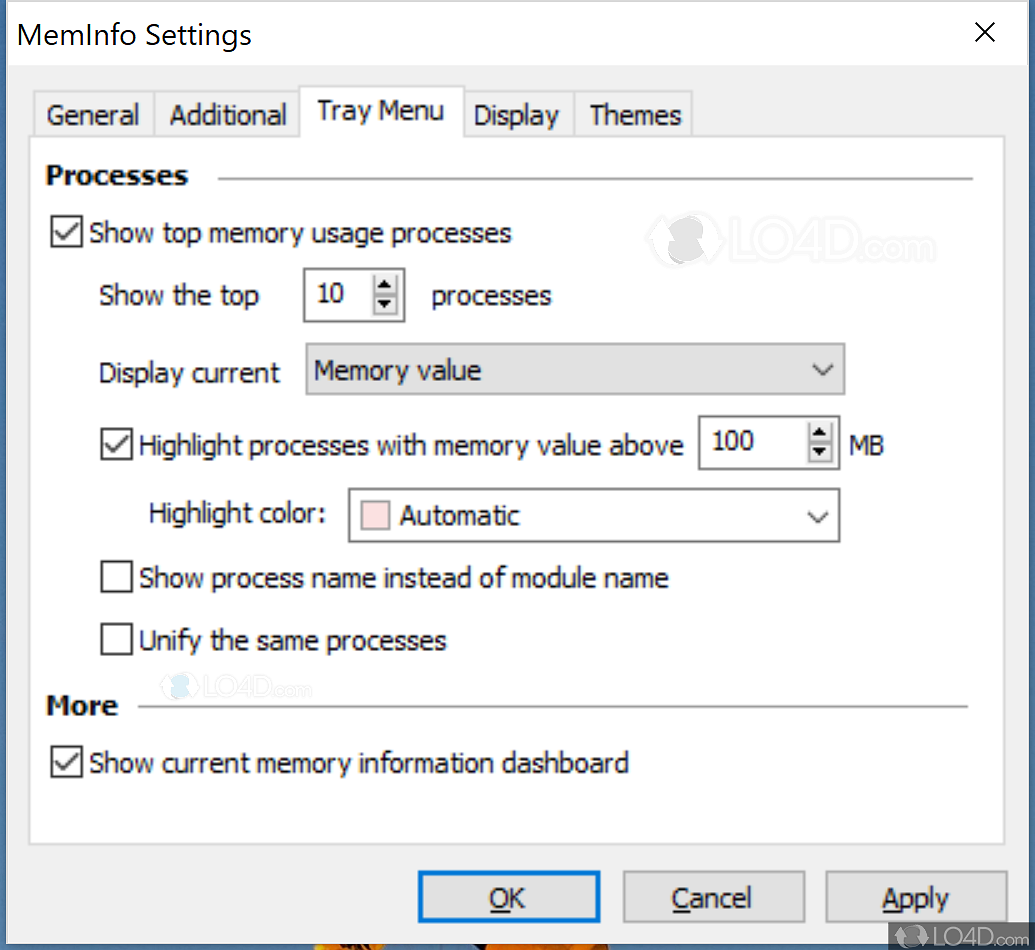Open the Additional tab
This screenshot has width=1035, height=950.
(x=228, y=115)
